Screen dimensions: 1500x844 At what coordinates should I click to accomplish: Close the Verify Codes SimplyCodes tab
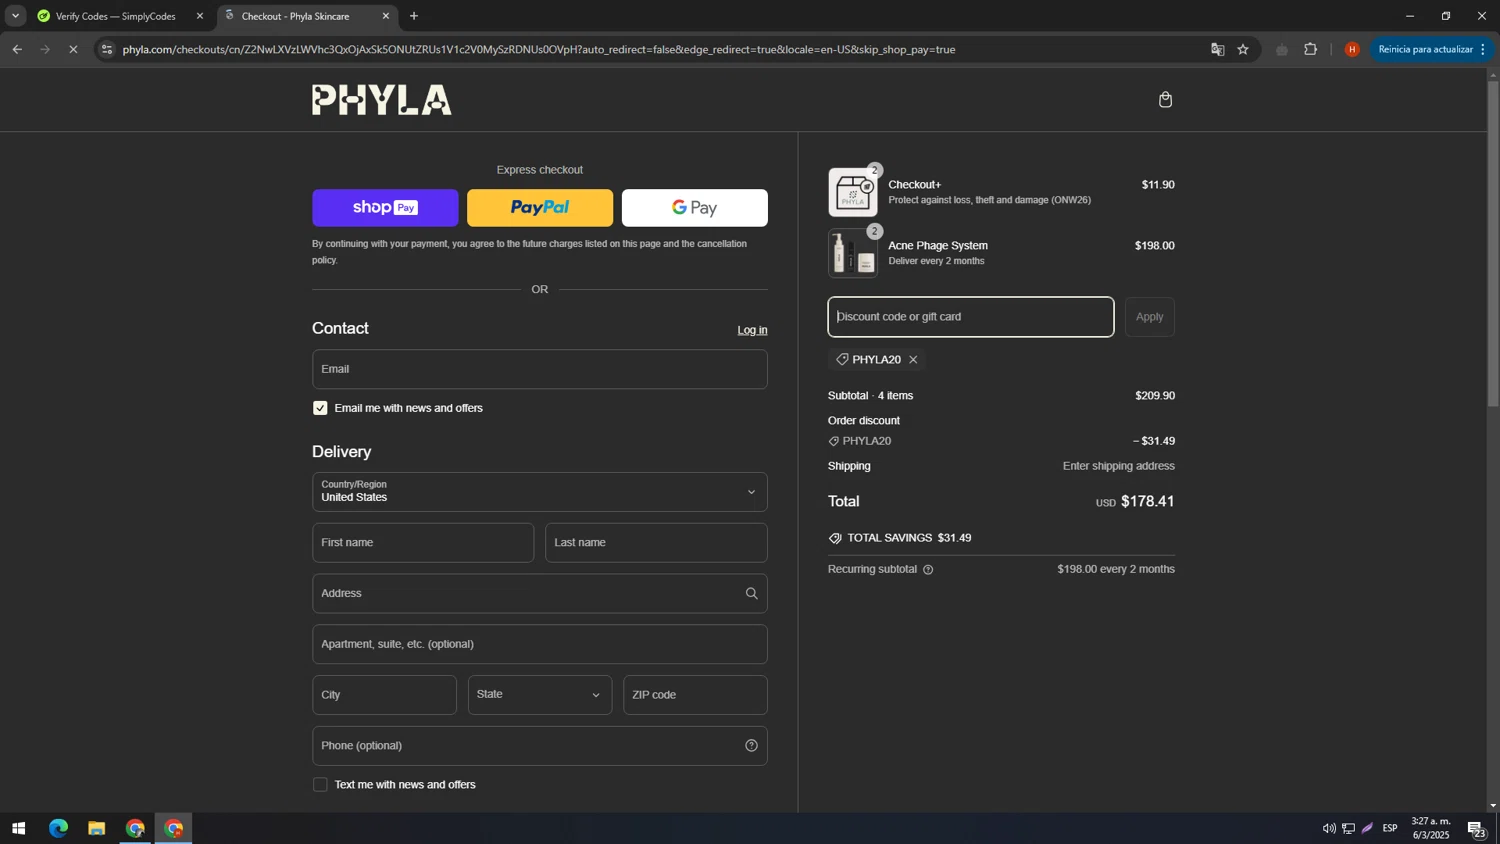click(x=199, y=16)
